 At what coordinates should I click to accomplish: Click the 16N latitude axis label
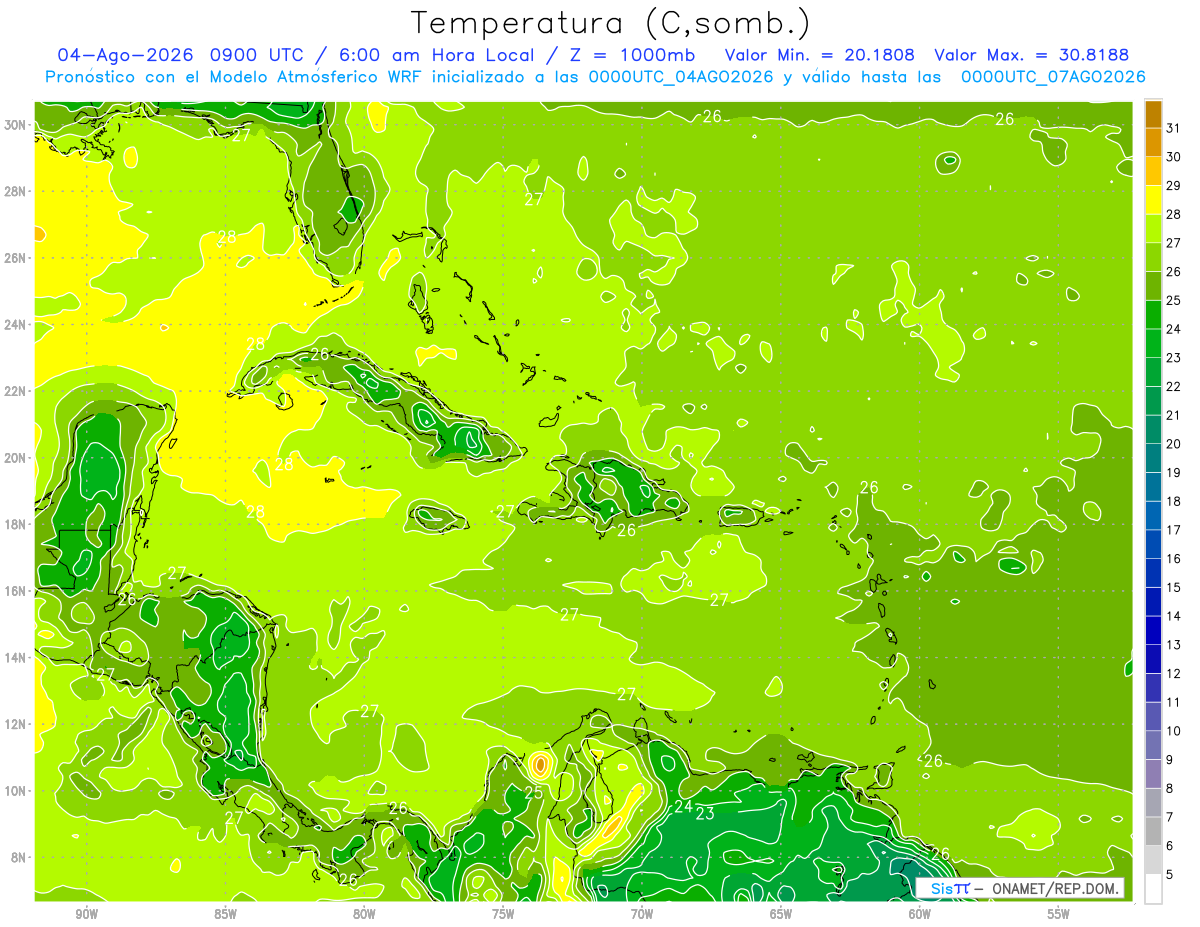tap(17, 591)
